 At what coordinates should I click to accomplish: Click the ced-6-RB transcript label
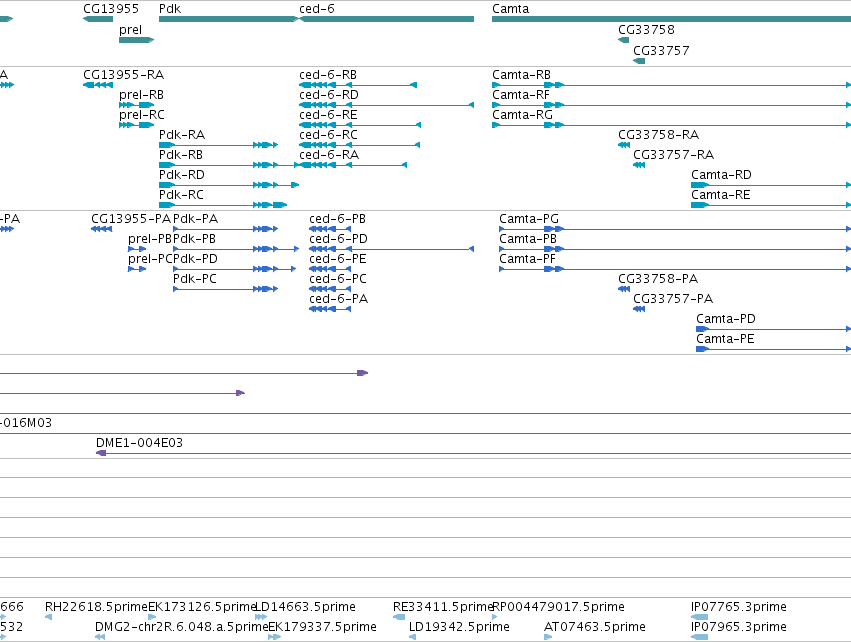pos(328,75)
